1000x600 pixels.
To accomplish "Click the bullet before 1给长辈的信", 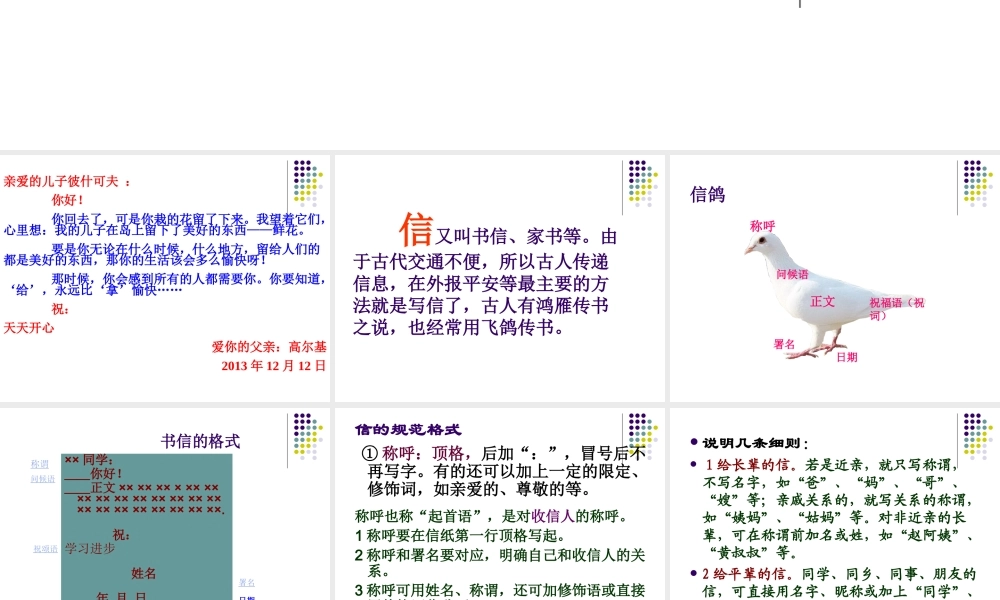I will click(691, 464).
